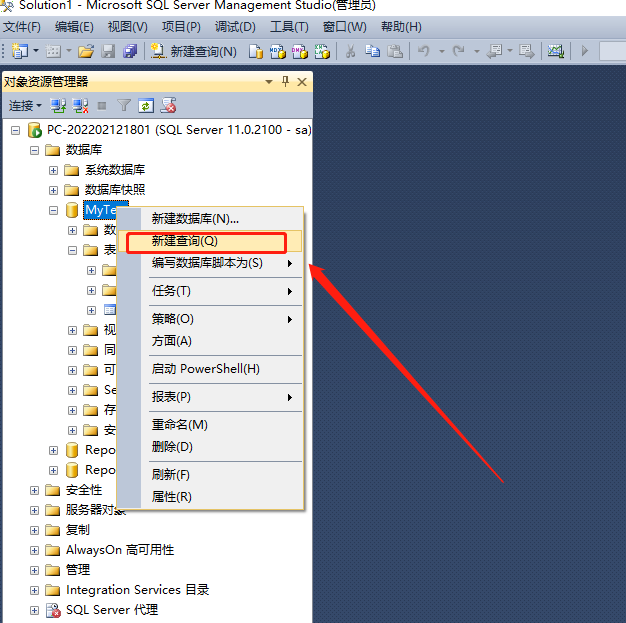Click the XMLA query icon
The height and width of the screenshot is (623, 626).
pos(322,51)
